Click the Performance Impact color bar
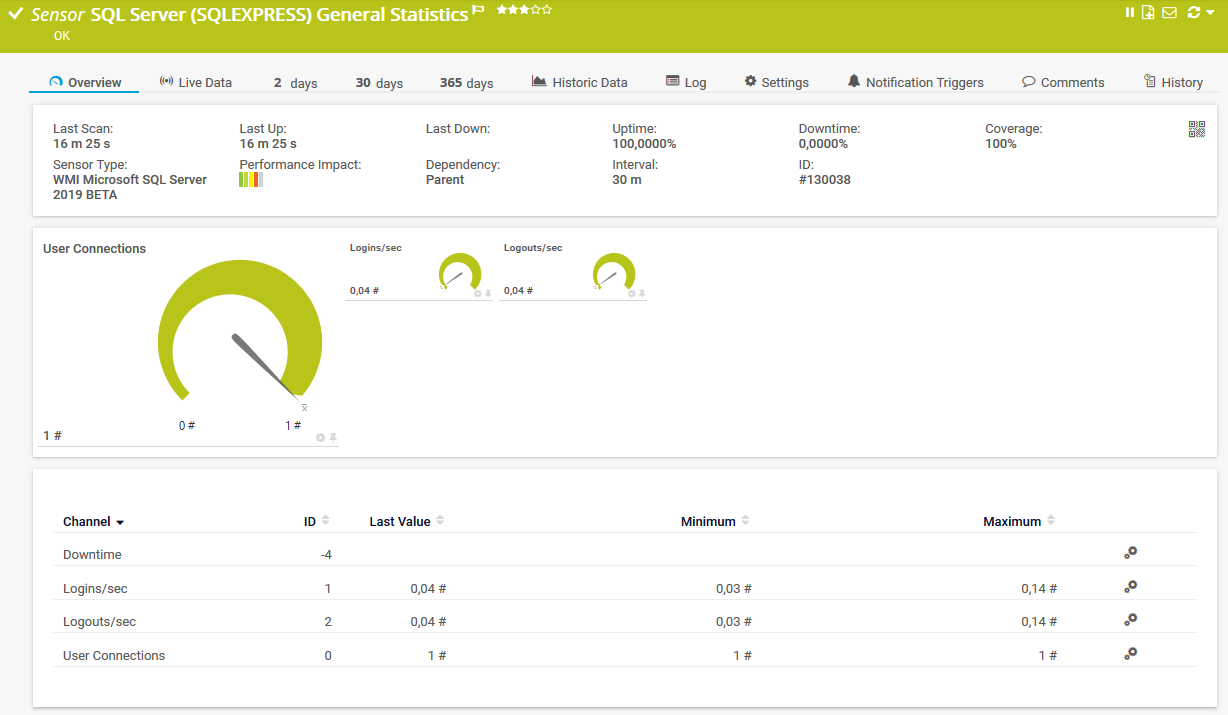Viewport: 1228px width, 715px height. pos(251,180)
